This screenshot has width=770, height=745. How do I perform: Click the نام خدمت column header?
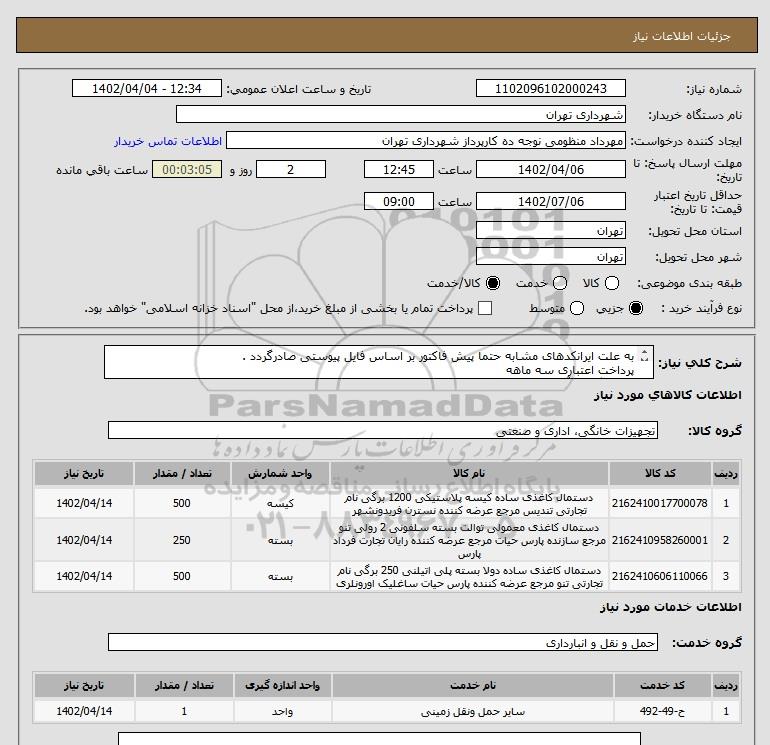[472, 686]
